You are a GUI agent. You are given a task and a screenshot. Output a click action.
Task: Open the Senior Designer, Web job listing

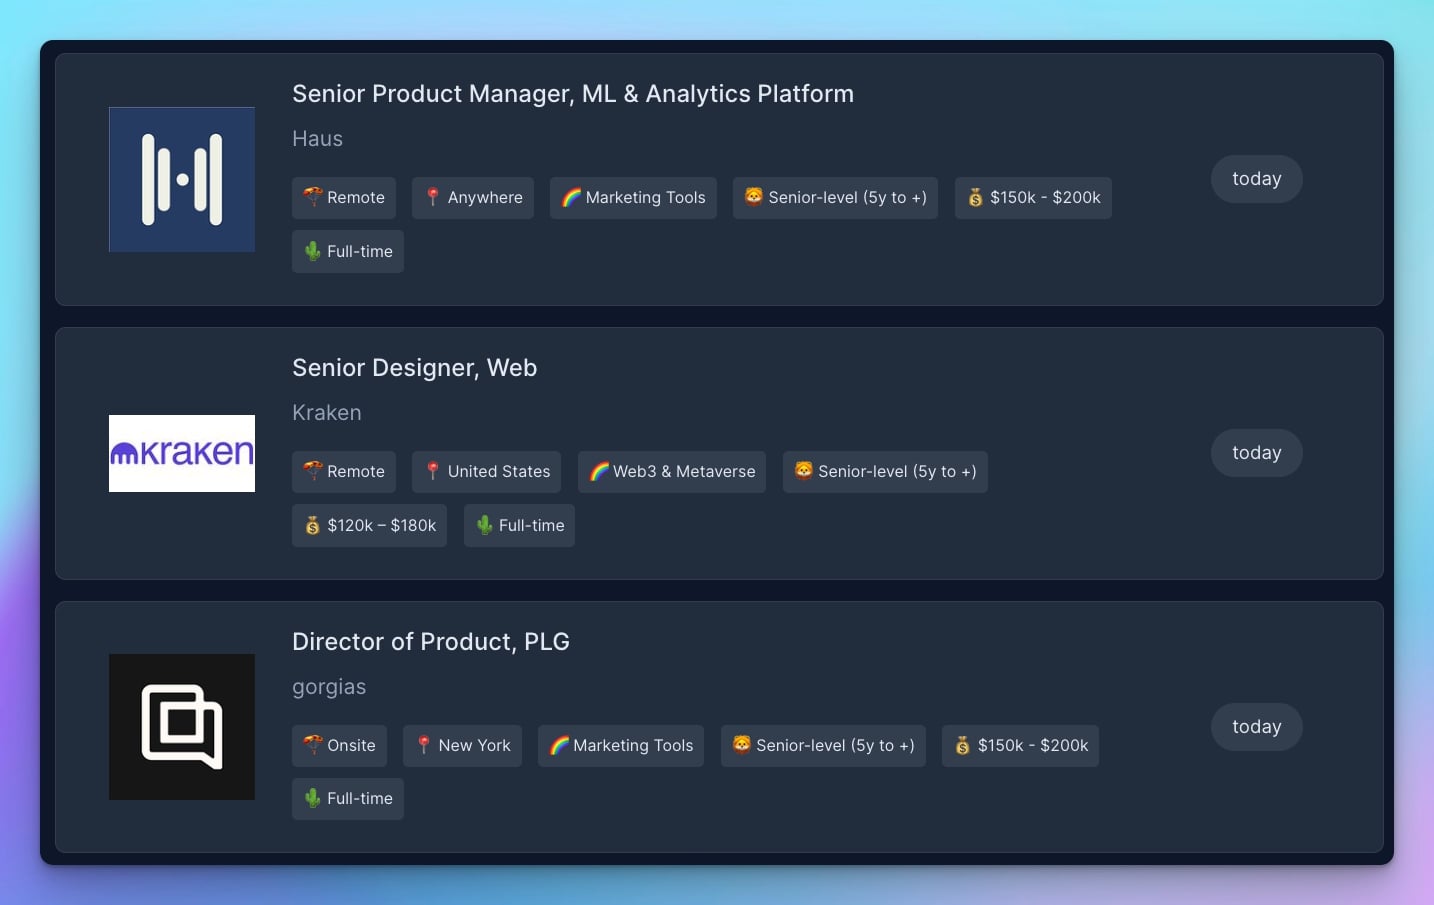pos(414,368)
